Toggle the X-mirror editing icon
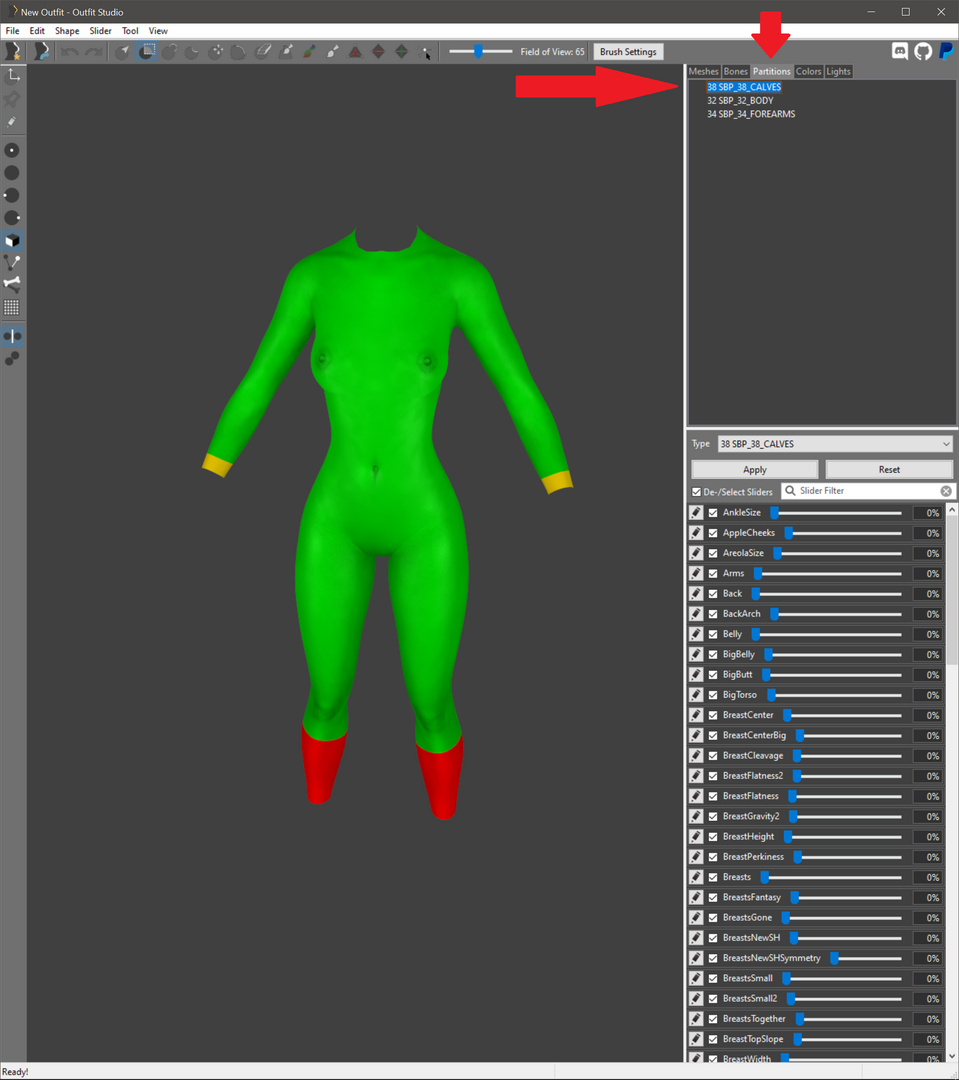Image resolution: width=959 pixels, height=1080 pixels. [12, 336]
